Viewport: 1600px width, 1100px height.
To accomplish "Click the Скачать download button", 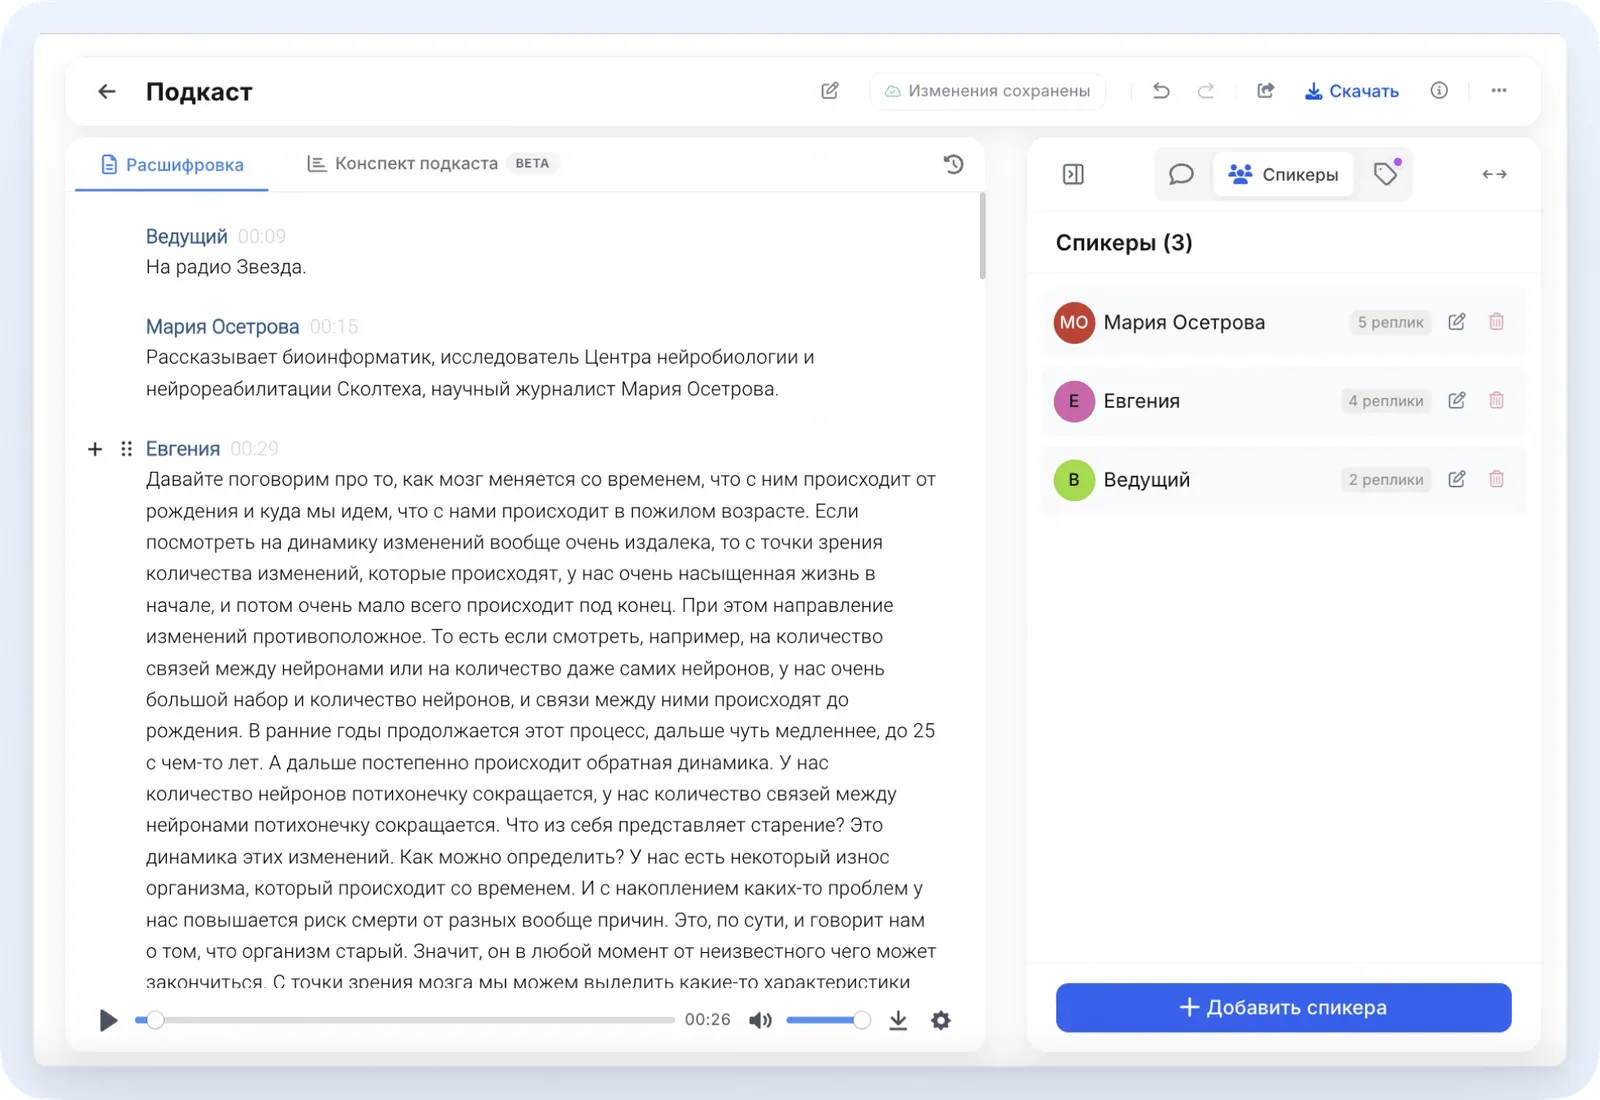I will 1351,91.
